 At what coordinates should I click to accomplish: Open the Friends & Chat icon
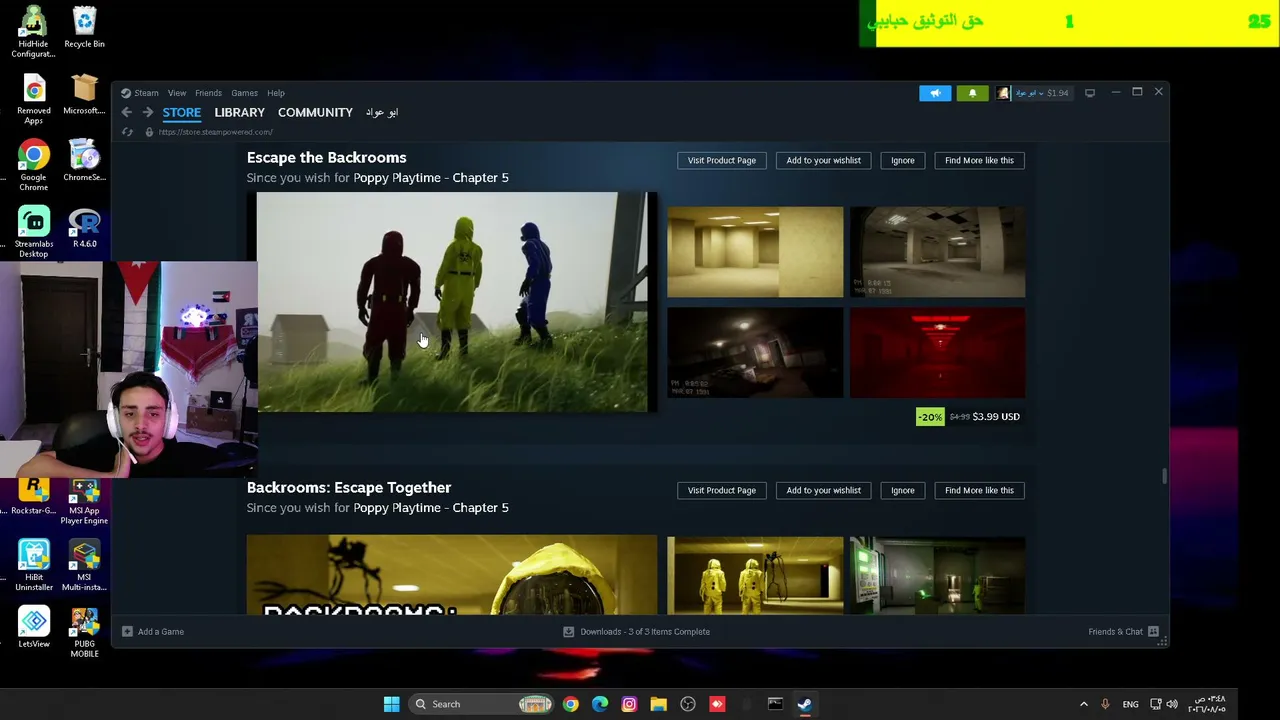point(1153,632)
